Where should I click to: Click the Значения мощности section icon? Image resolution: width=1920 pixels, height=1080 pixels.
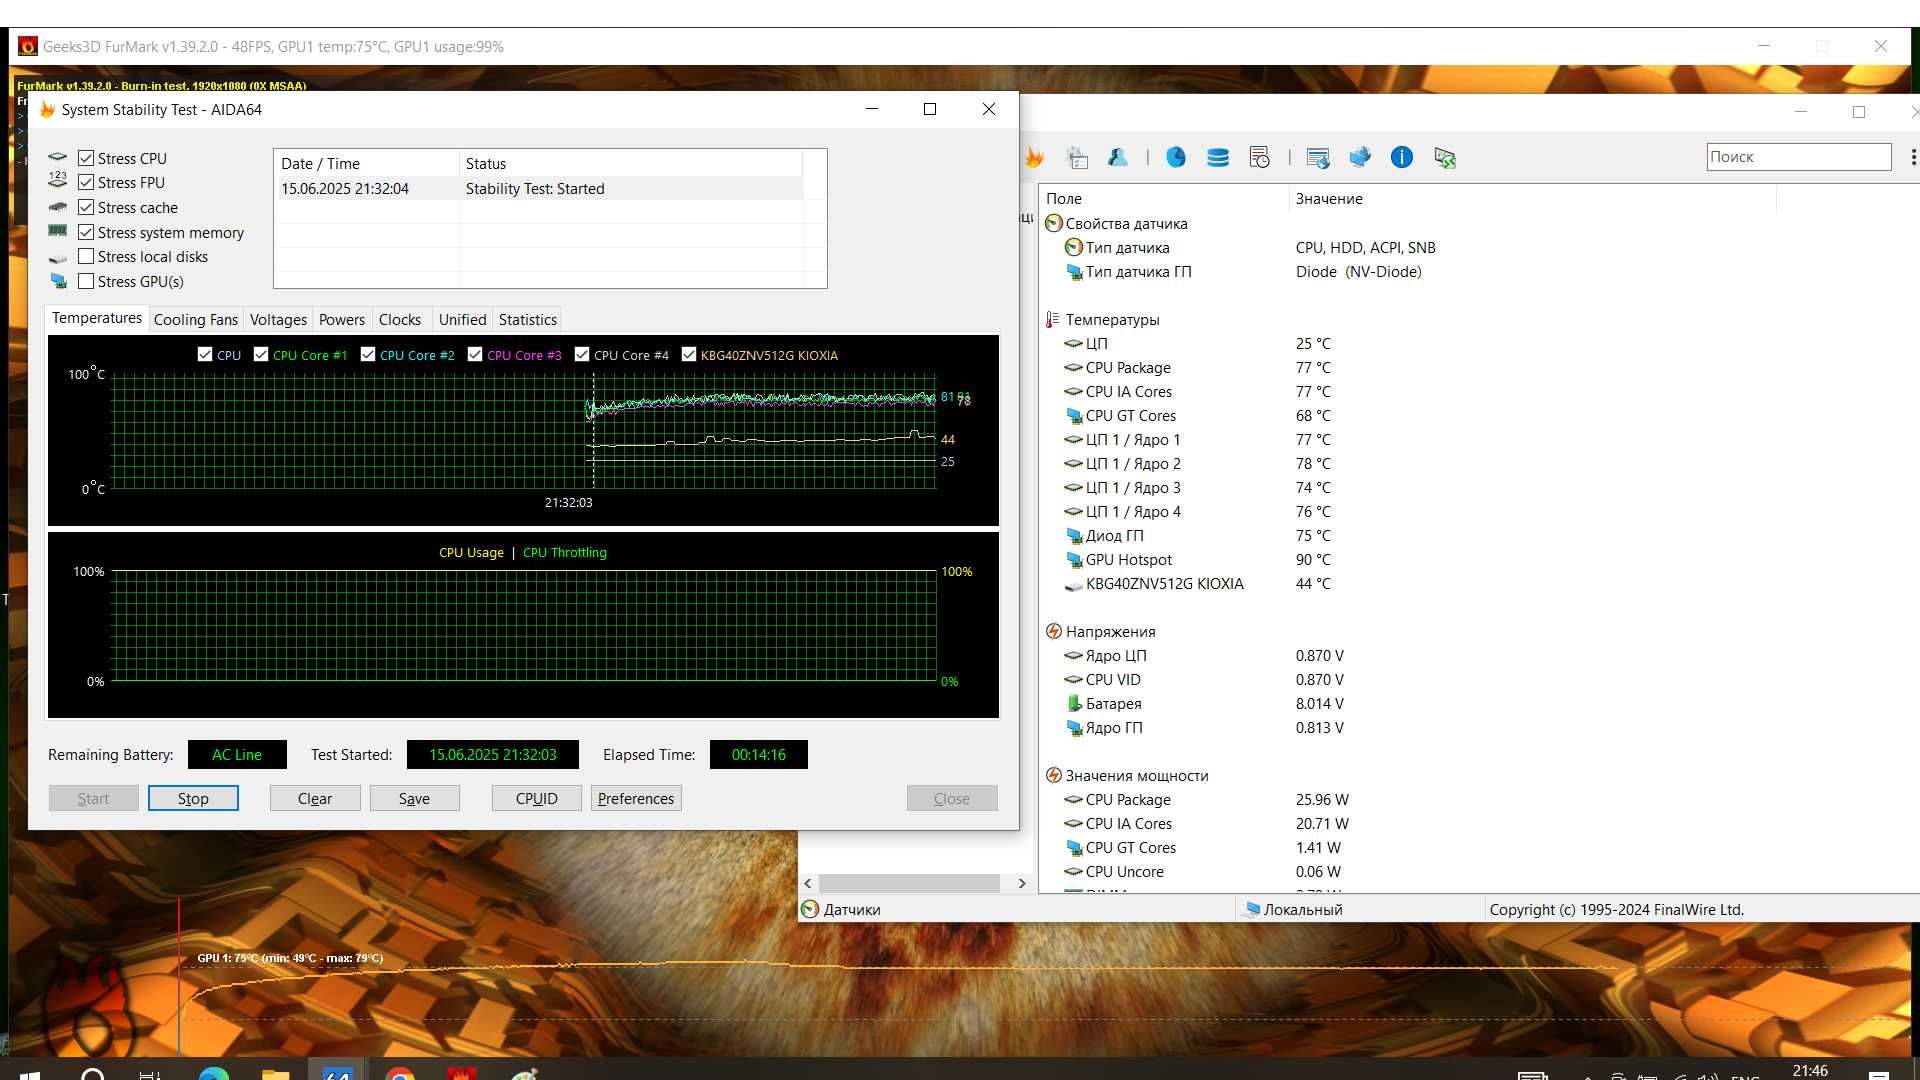click(x=1053, y=775)
